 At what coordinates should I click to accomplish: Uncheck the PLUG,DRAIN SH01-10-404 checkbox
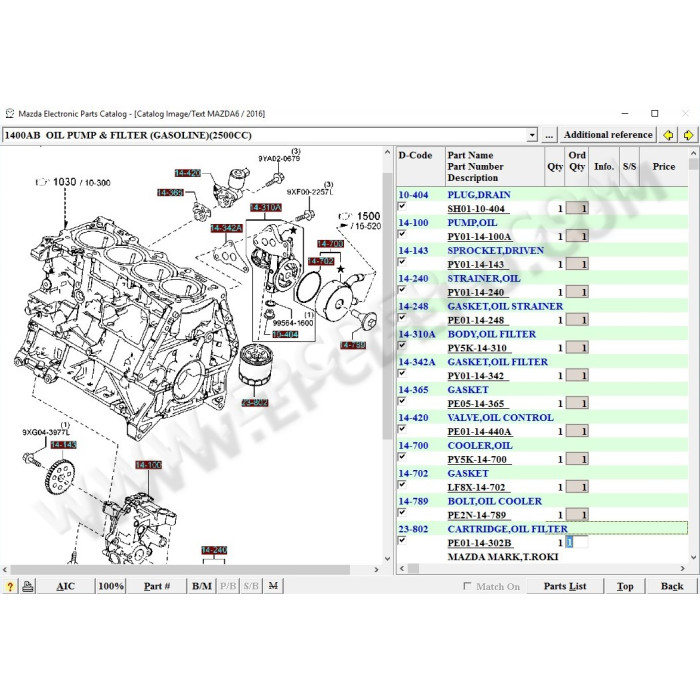tap(402, 206)
